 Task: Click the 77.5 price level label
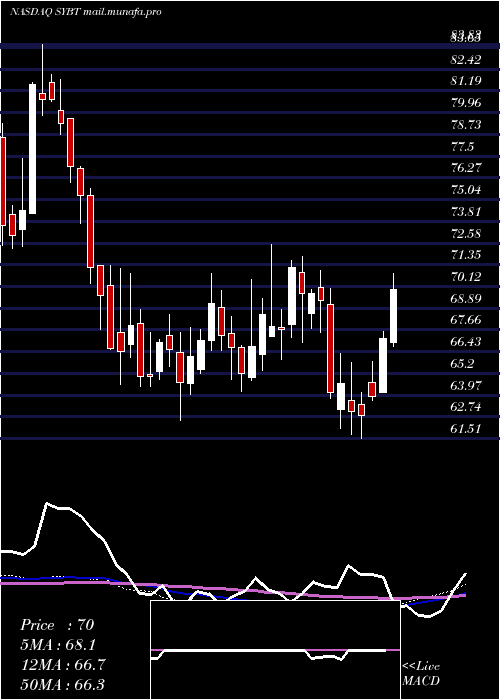(x=462, y=146)
